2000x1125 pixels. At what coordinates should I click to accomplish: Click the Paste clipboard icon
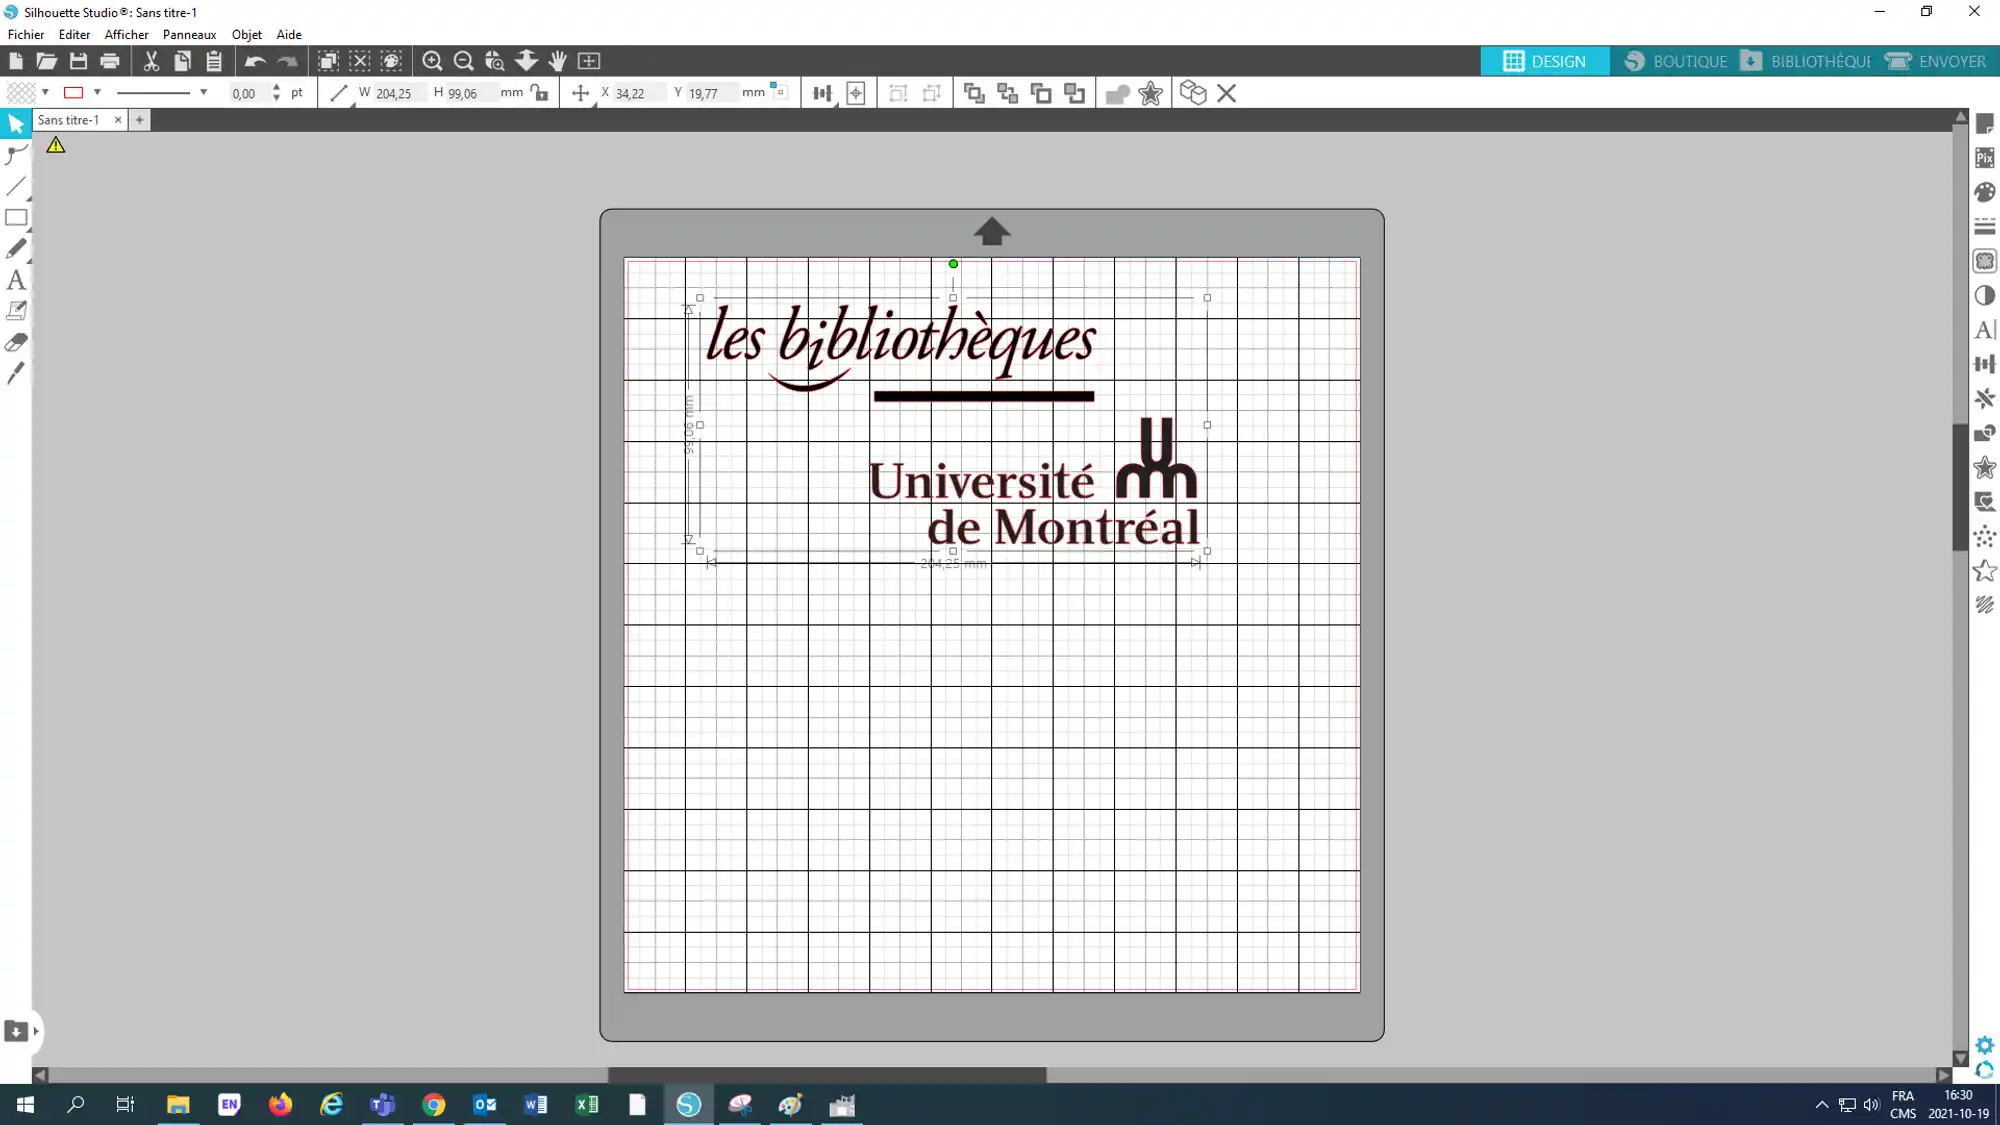click(214, 61)
